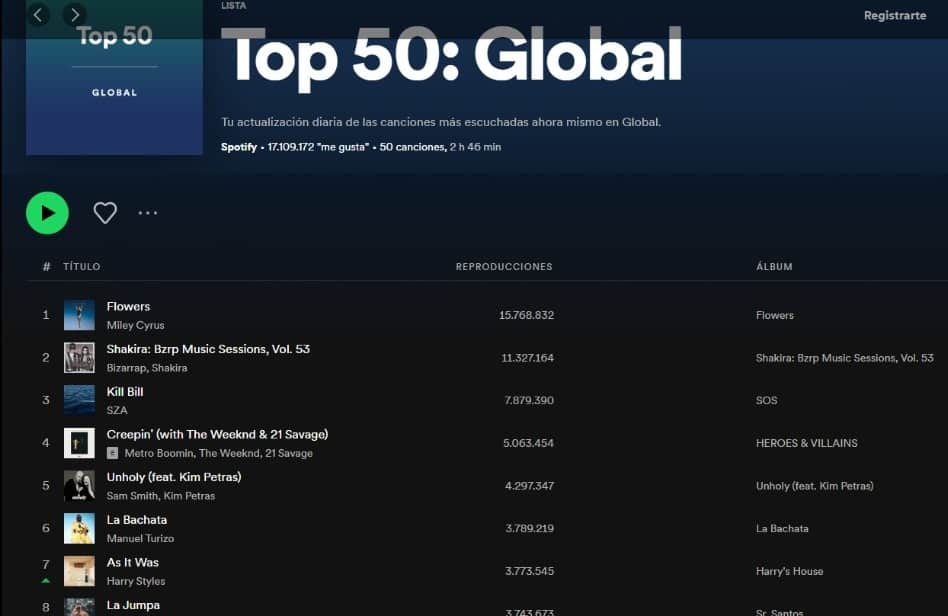Select the As It Was cover thumbnail
This screenshot has height=616, width=948.
79,571
